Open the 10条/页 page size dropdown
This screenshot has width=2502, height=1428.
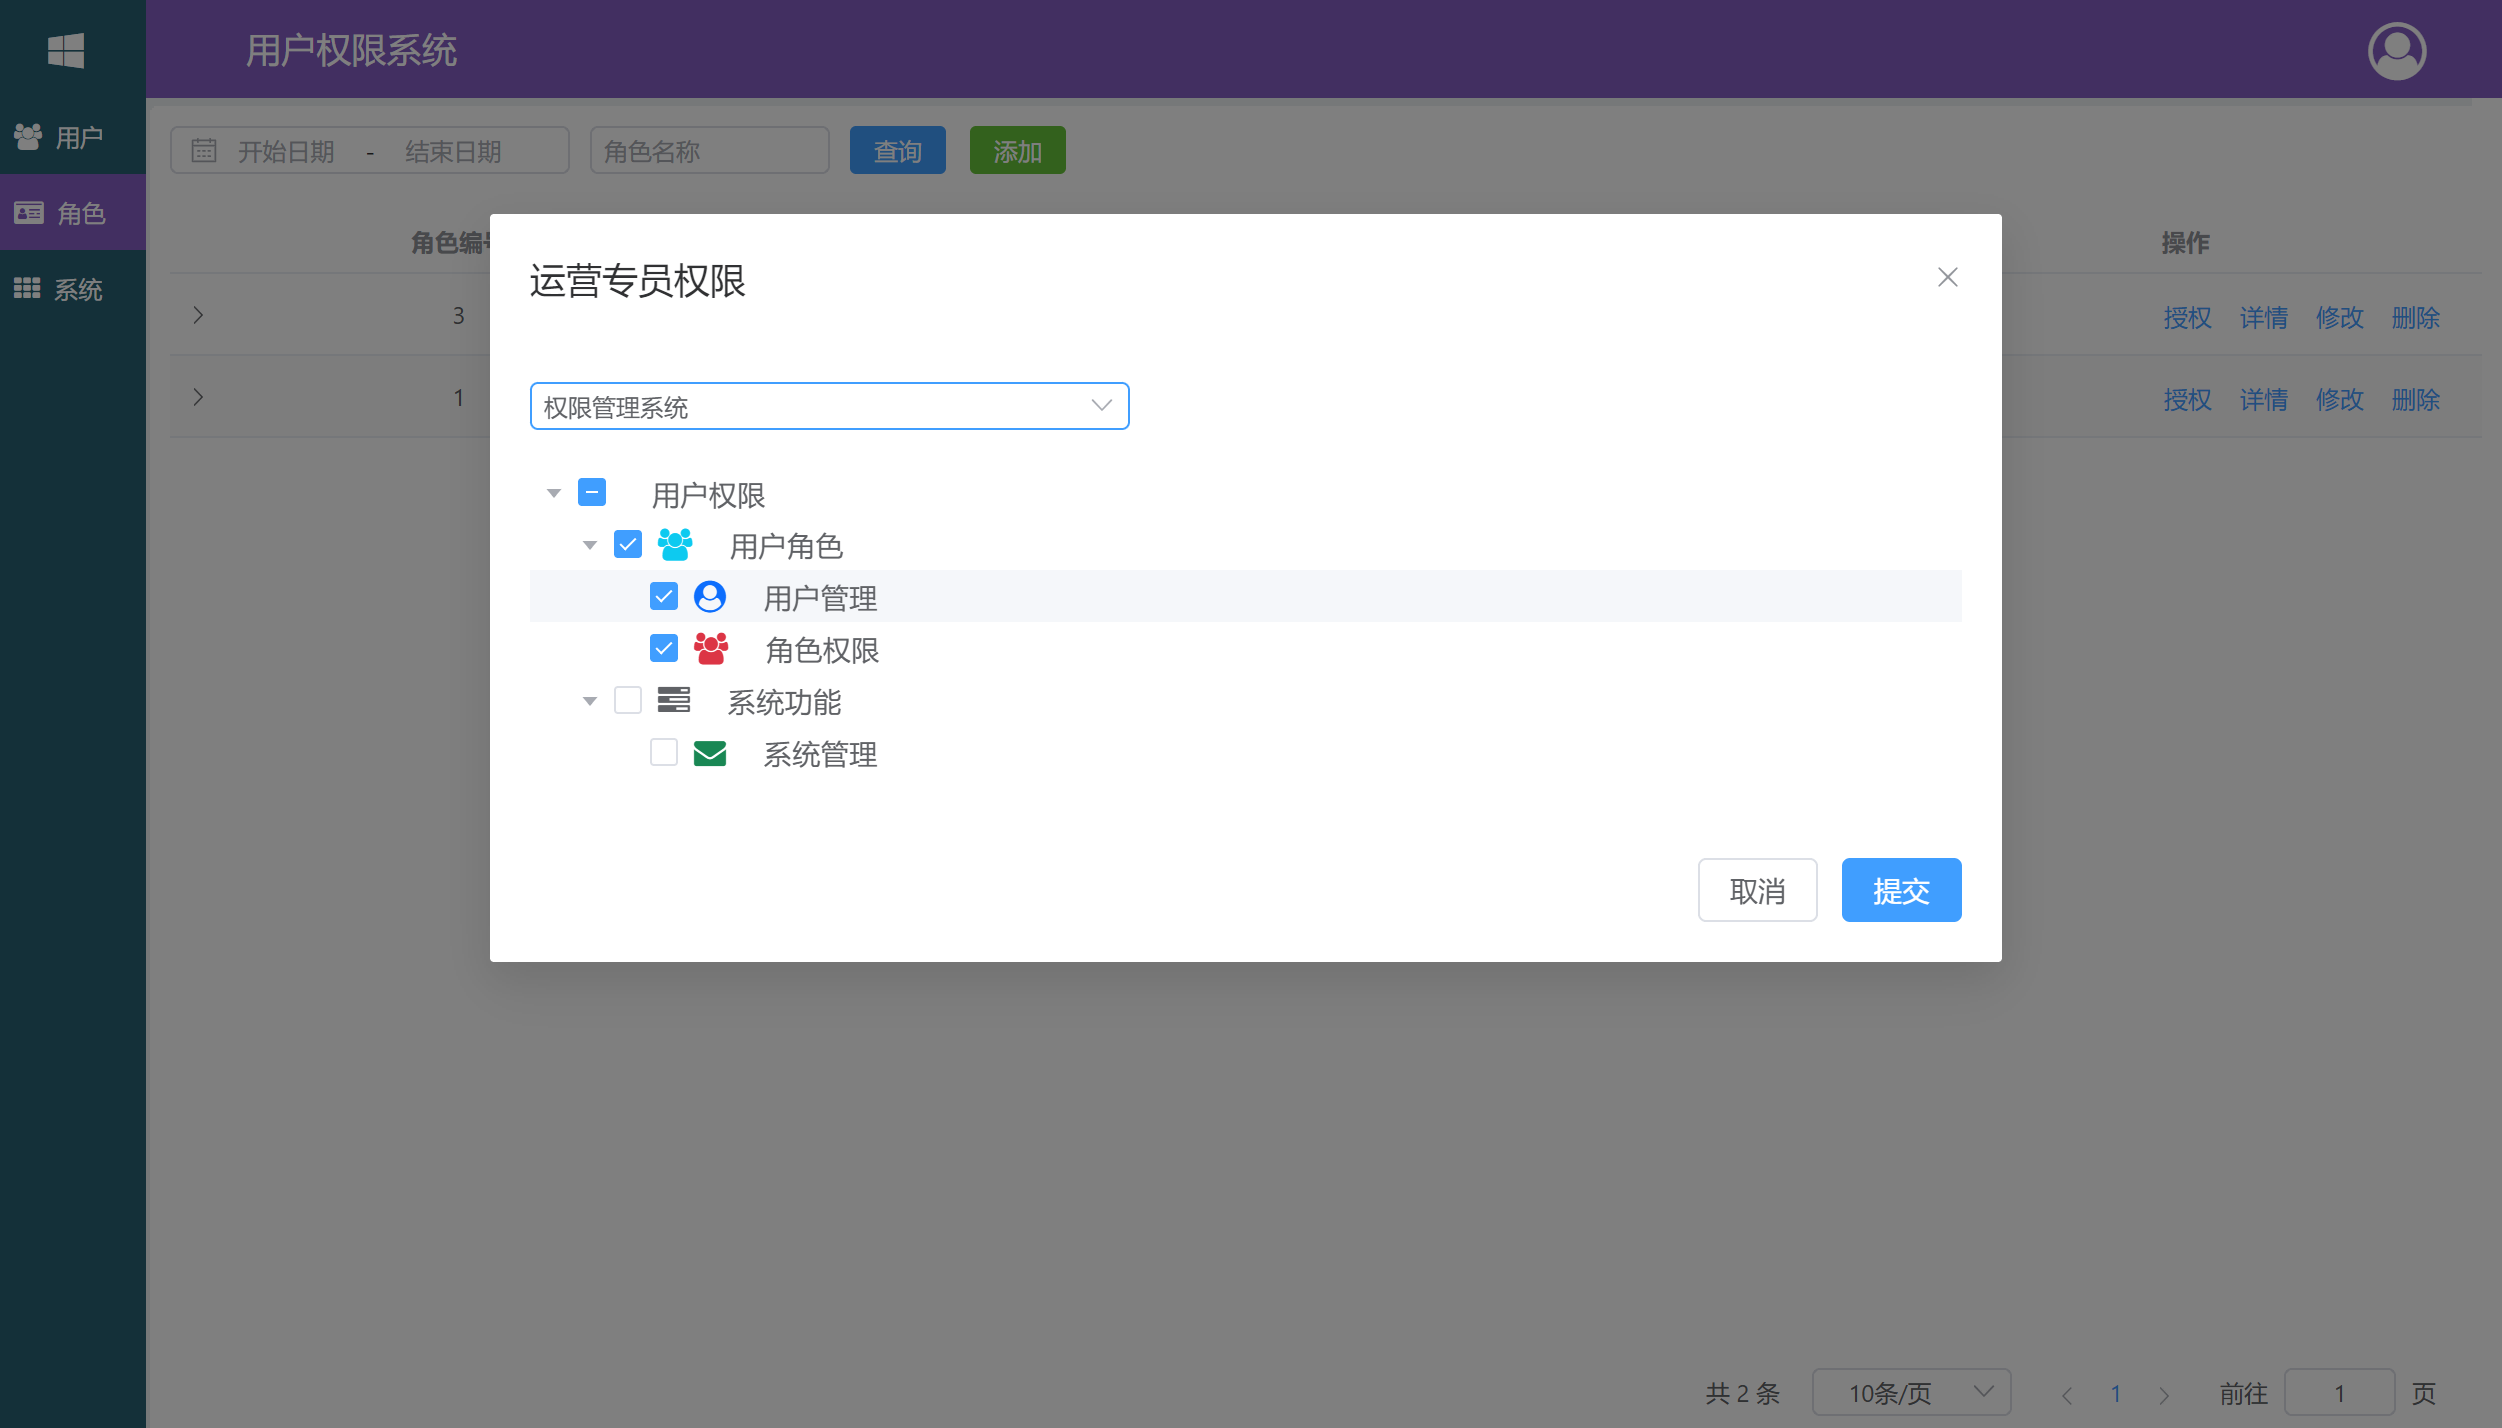(x=1911, y=1393)
